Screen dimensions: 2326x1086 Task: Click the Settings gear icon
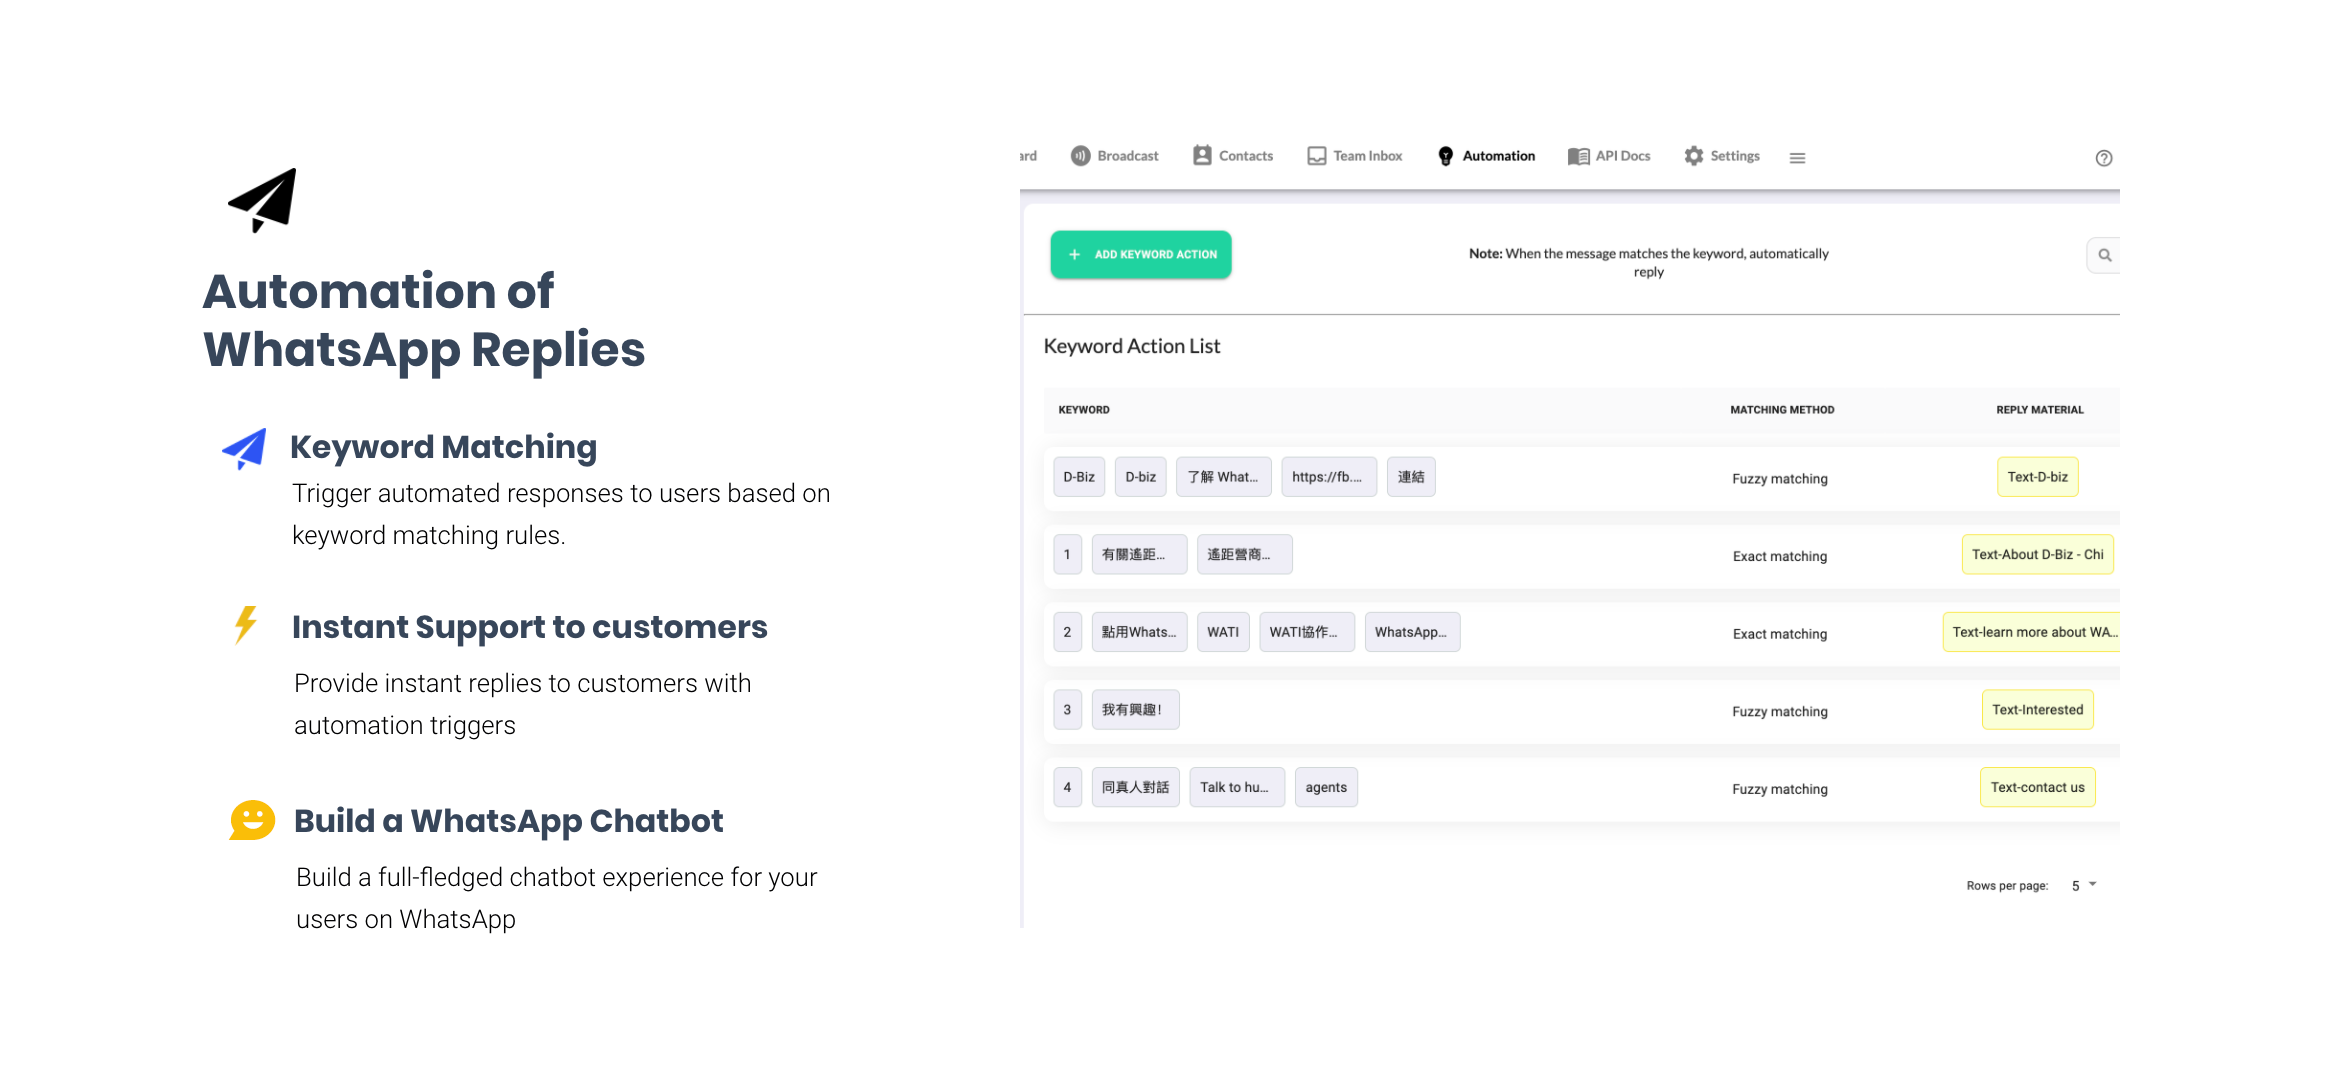pos(1694,156)
